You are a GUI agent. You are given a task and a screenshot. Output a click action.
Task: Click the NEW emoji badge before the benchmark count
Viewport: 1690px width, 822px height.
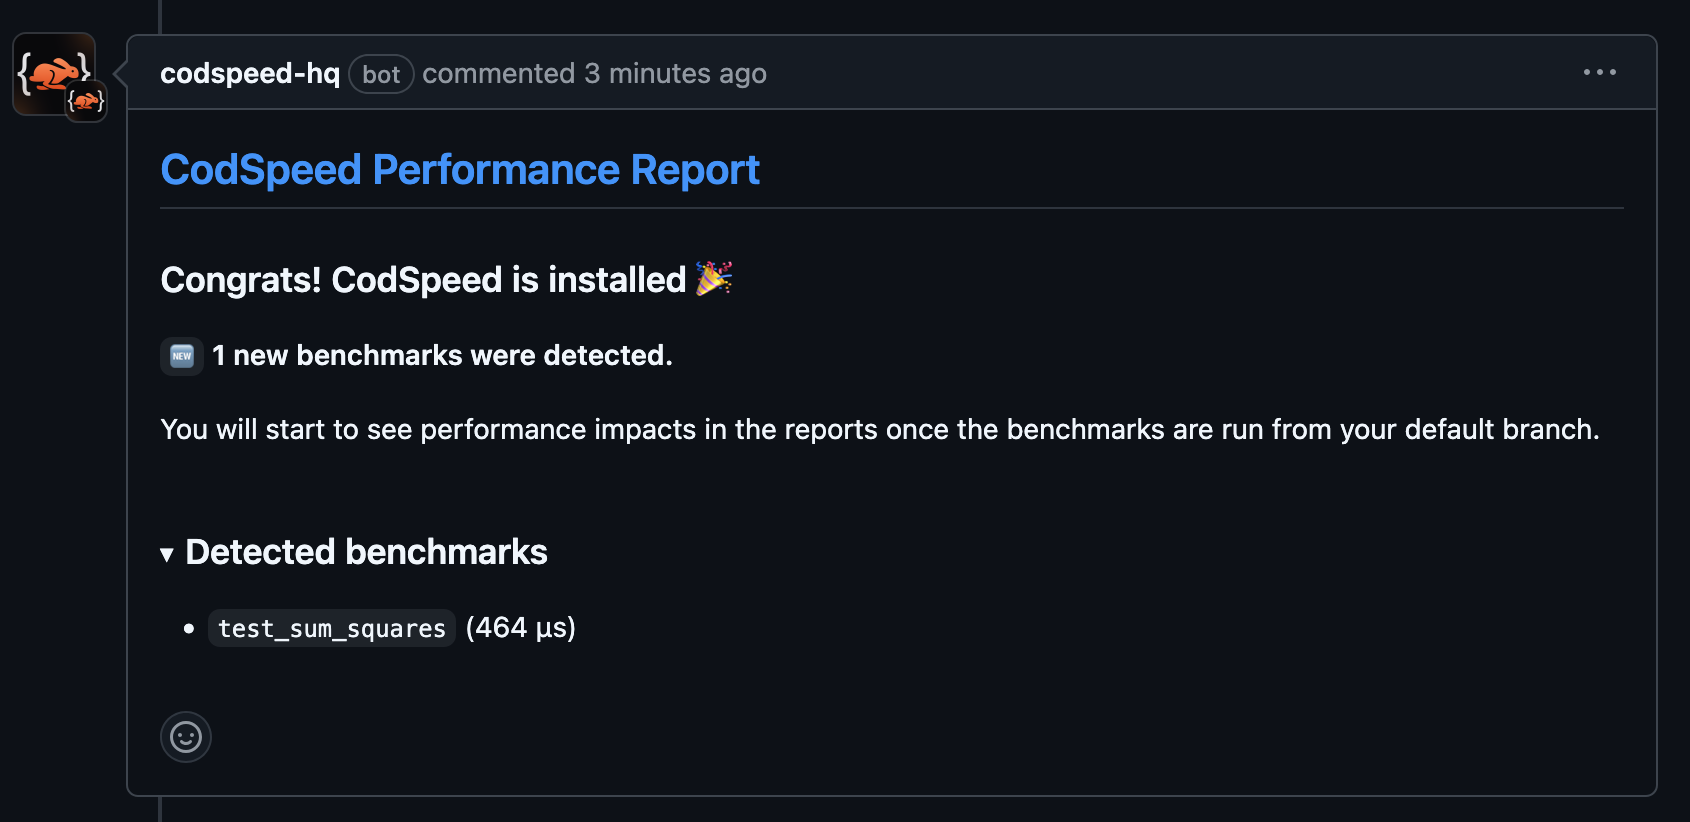coord(181,356)
